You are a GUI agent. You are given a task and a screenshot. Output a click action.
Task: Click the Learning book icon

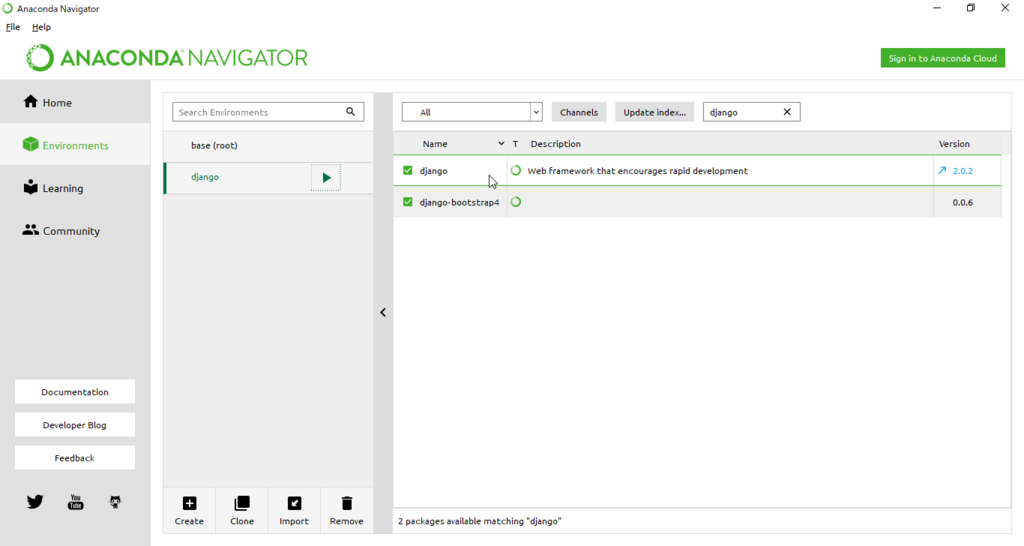(x=31, y=187)
